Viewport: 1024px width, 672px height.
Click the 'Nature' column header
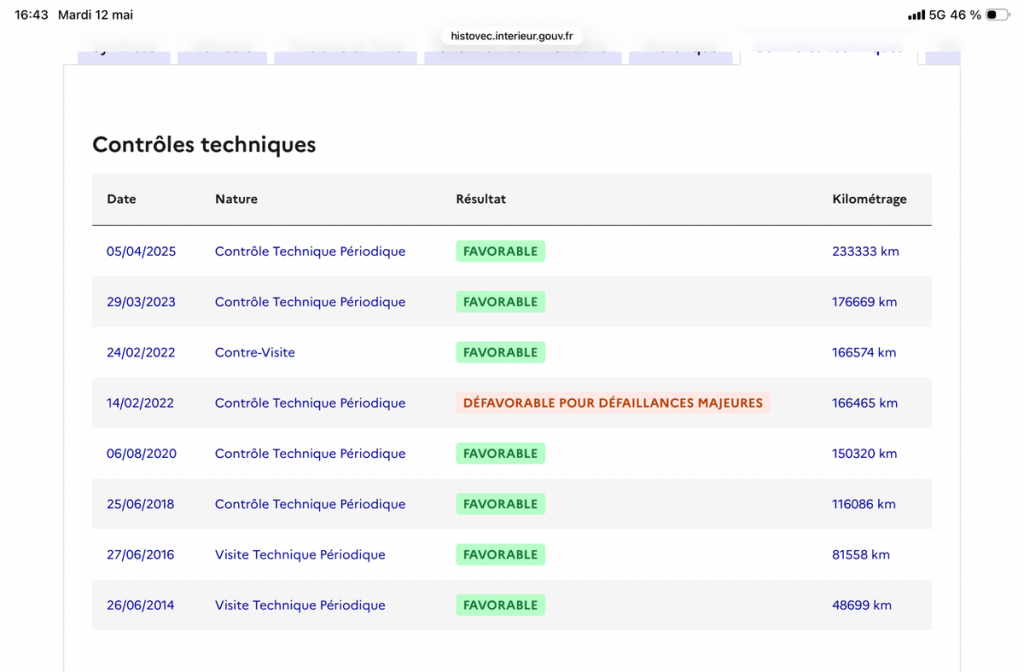tap(236, 199)
